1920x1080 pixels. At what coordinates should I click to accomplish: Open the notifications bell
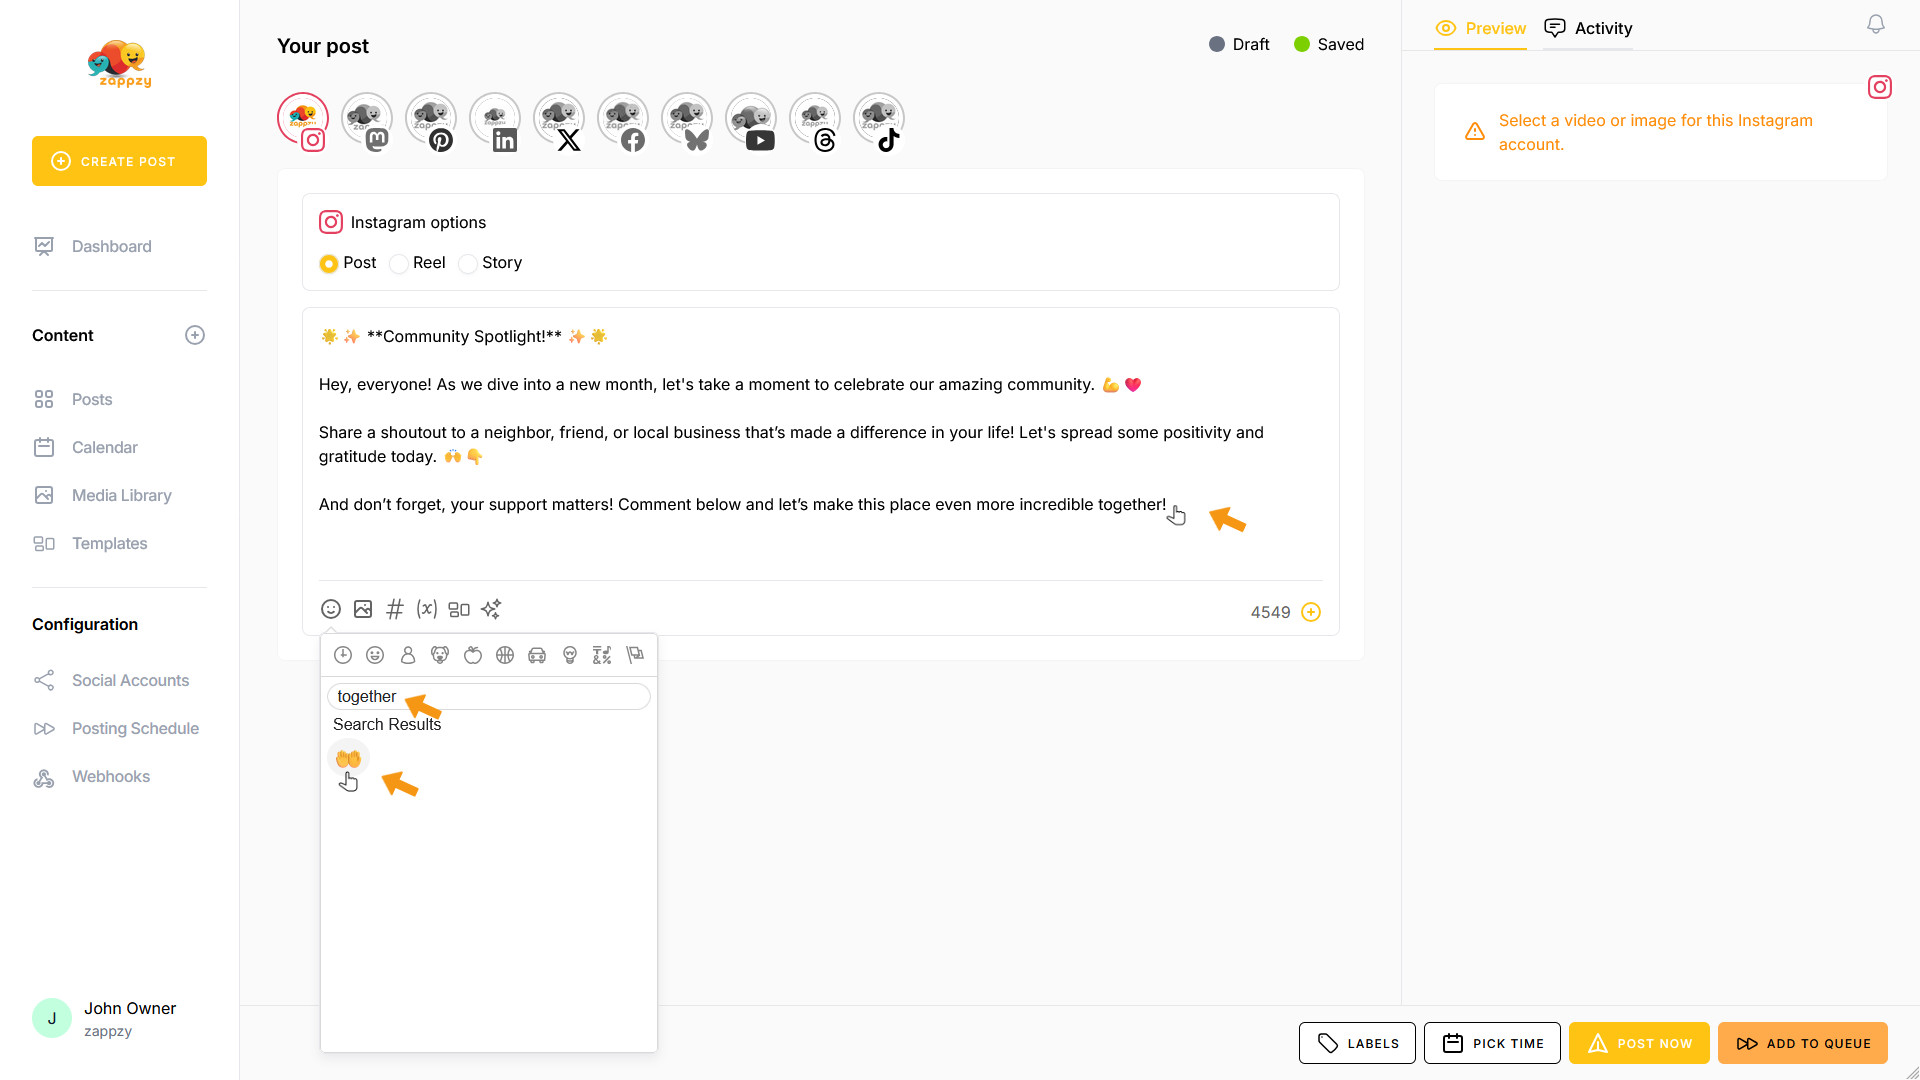(x=1876, y=25)
